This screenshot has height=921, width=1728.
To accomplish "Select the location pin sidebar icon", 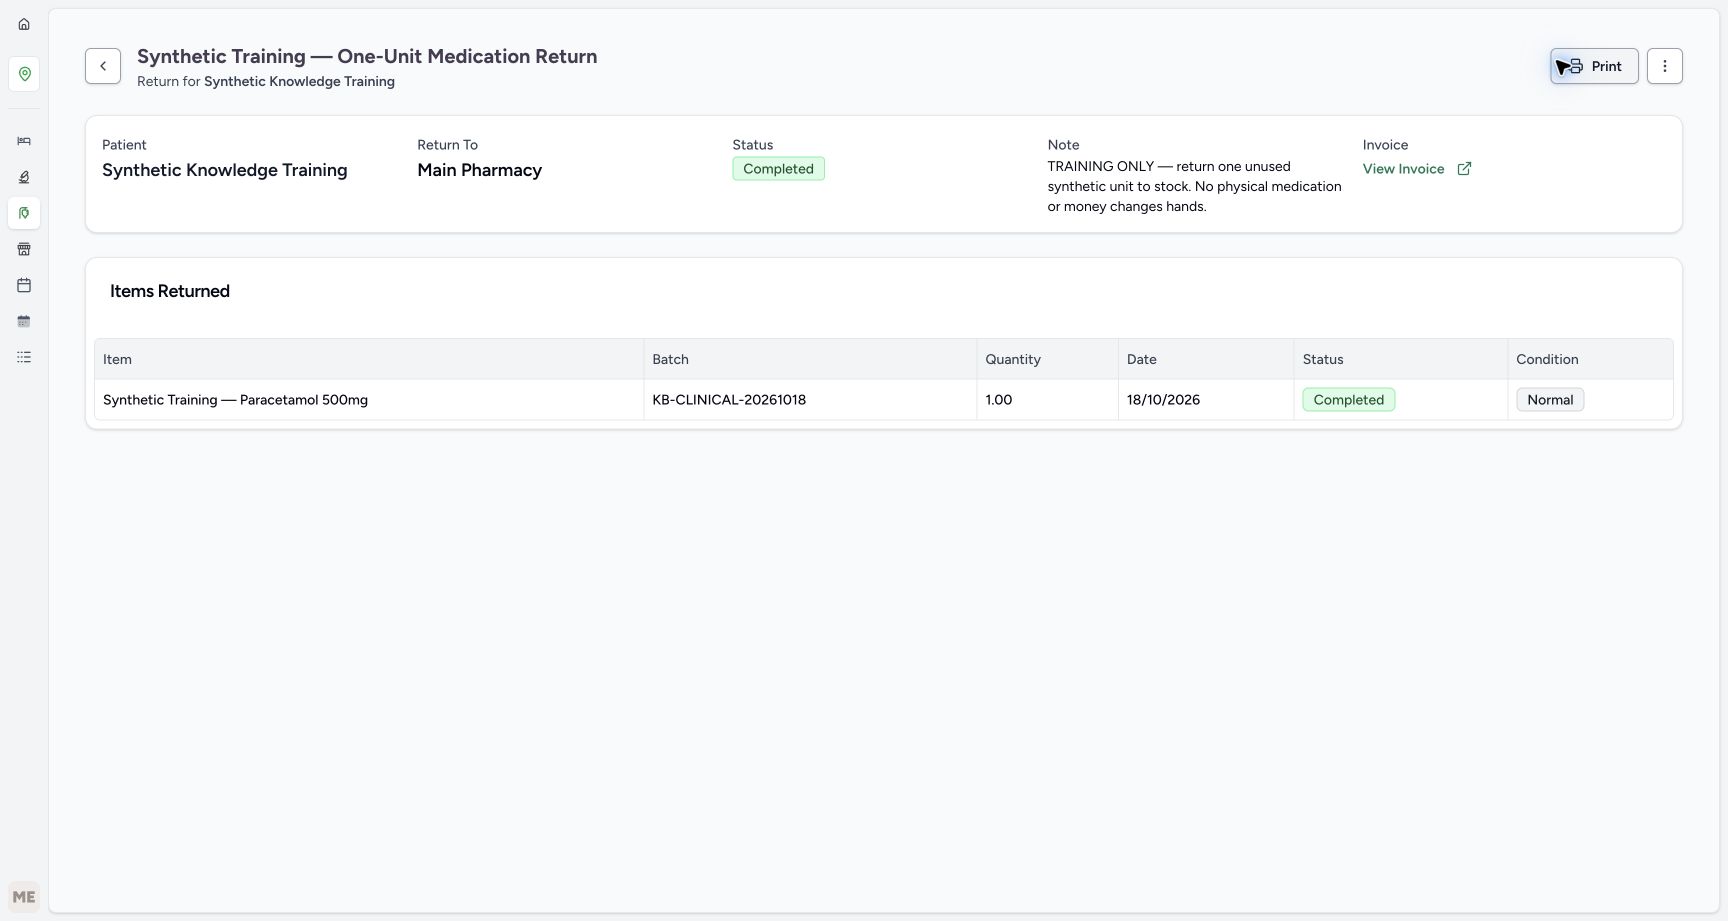I will click(x=24, y=74).
